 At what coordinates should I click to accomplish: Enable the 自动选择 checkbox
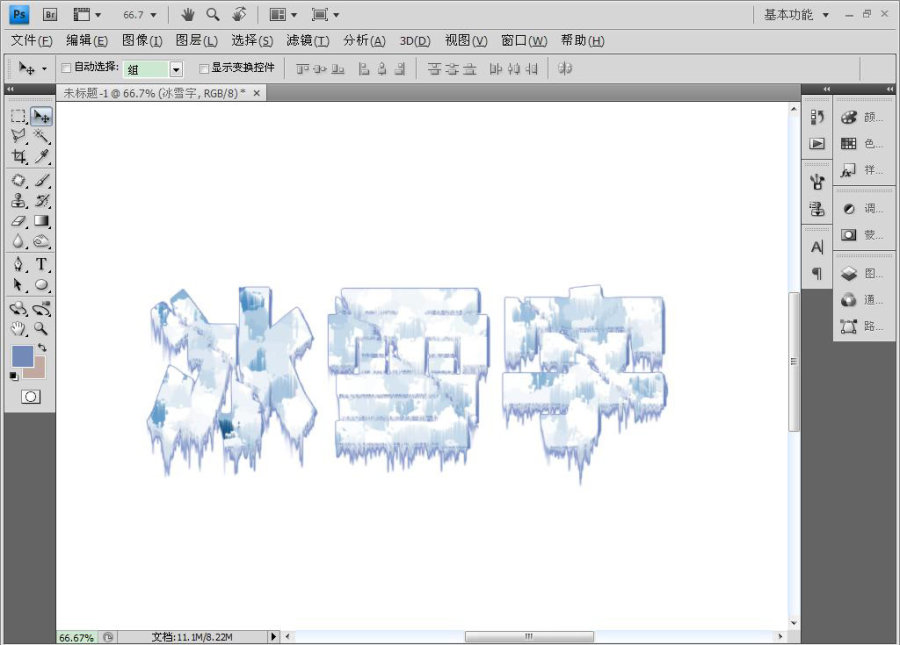66,68
